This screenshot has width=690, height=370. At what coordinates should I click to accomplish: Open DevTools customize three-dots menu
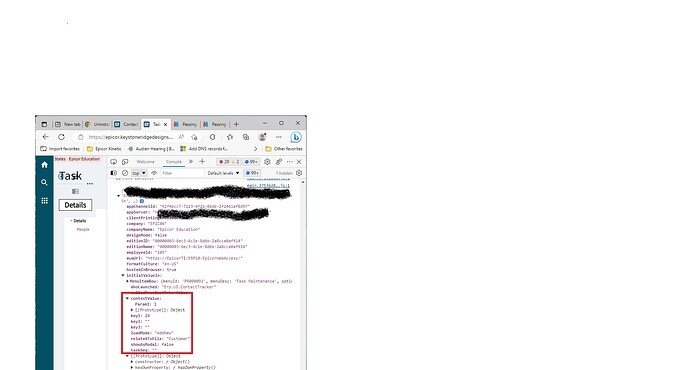pos(289,162)
